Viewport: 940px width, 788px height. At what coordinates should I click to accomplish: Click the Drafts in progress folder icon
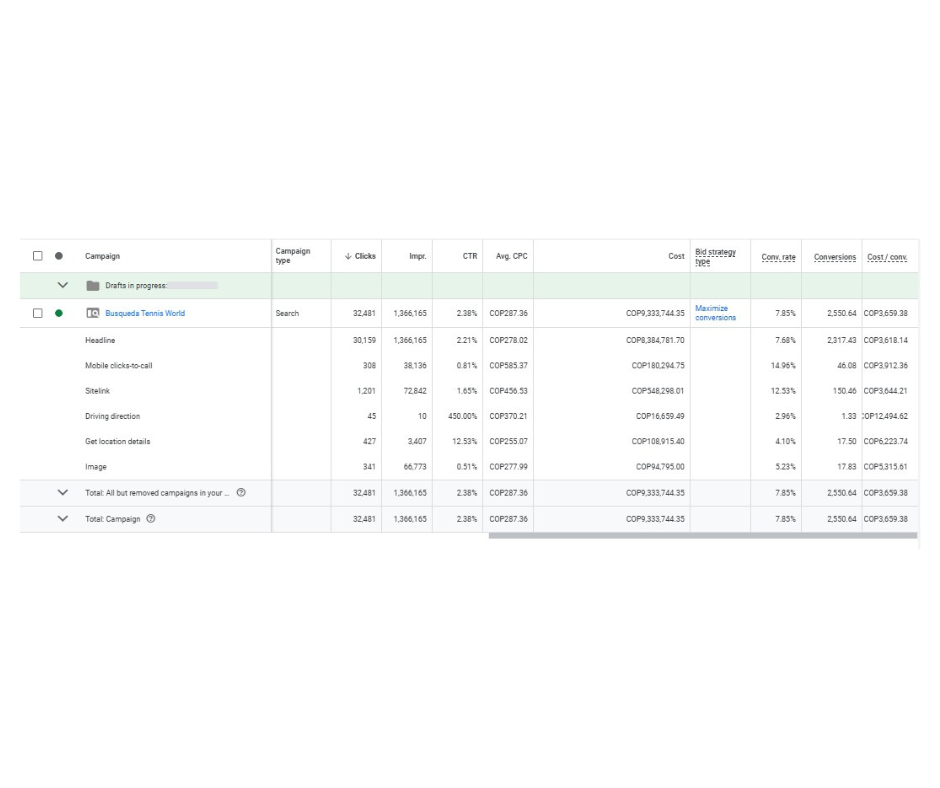[93, 286]
